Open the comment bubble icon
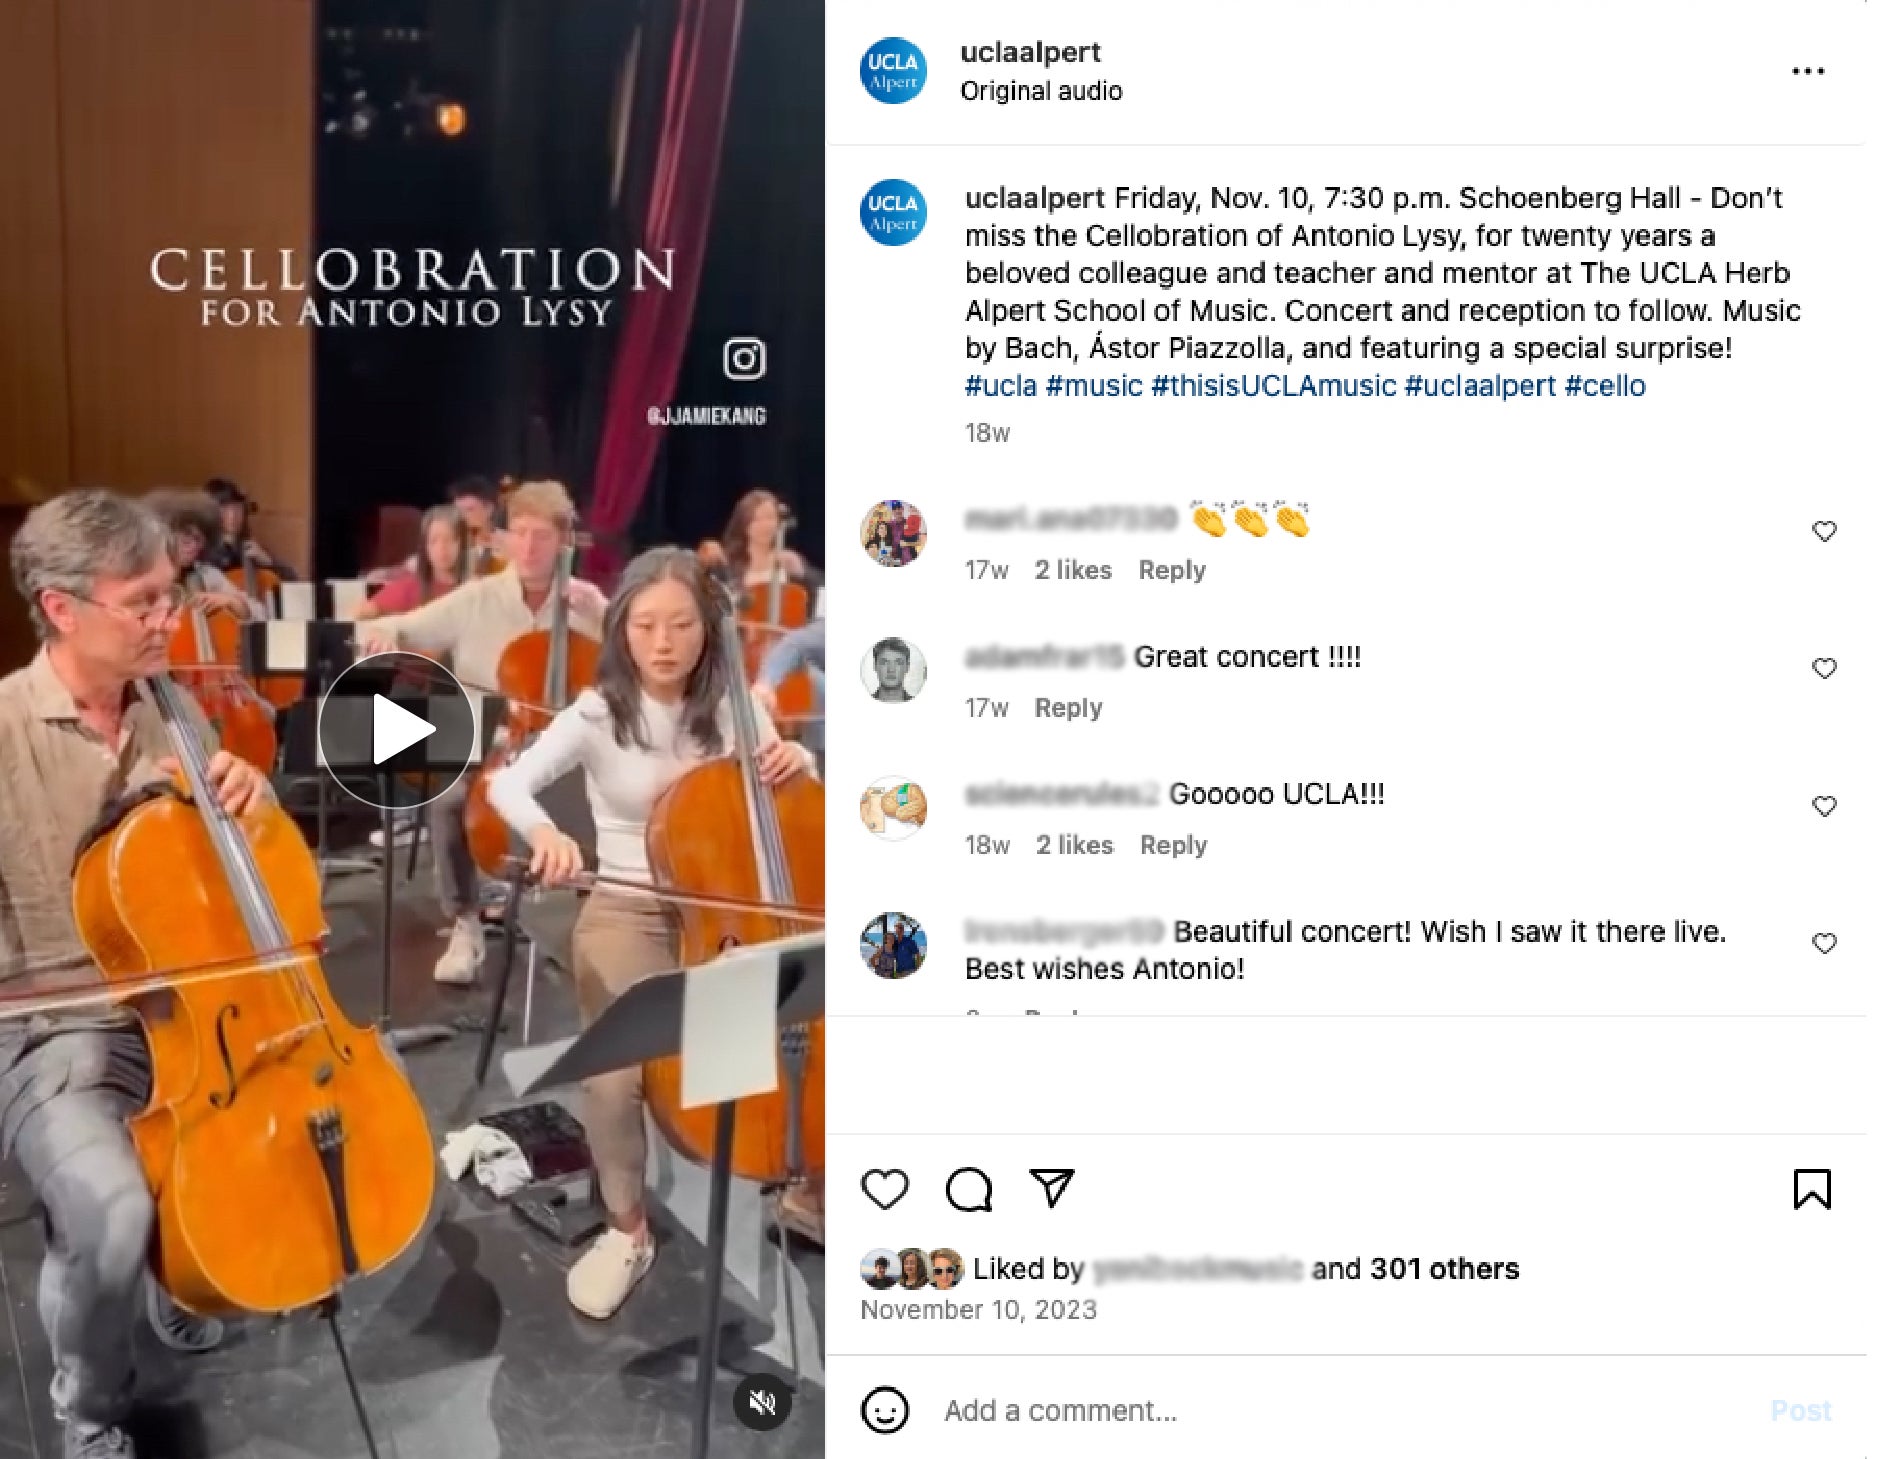 (969, 1189)
